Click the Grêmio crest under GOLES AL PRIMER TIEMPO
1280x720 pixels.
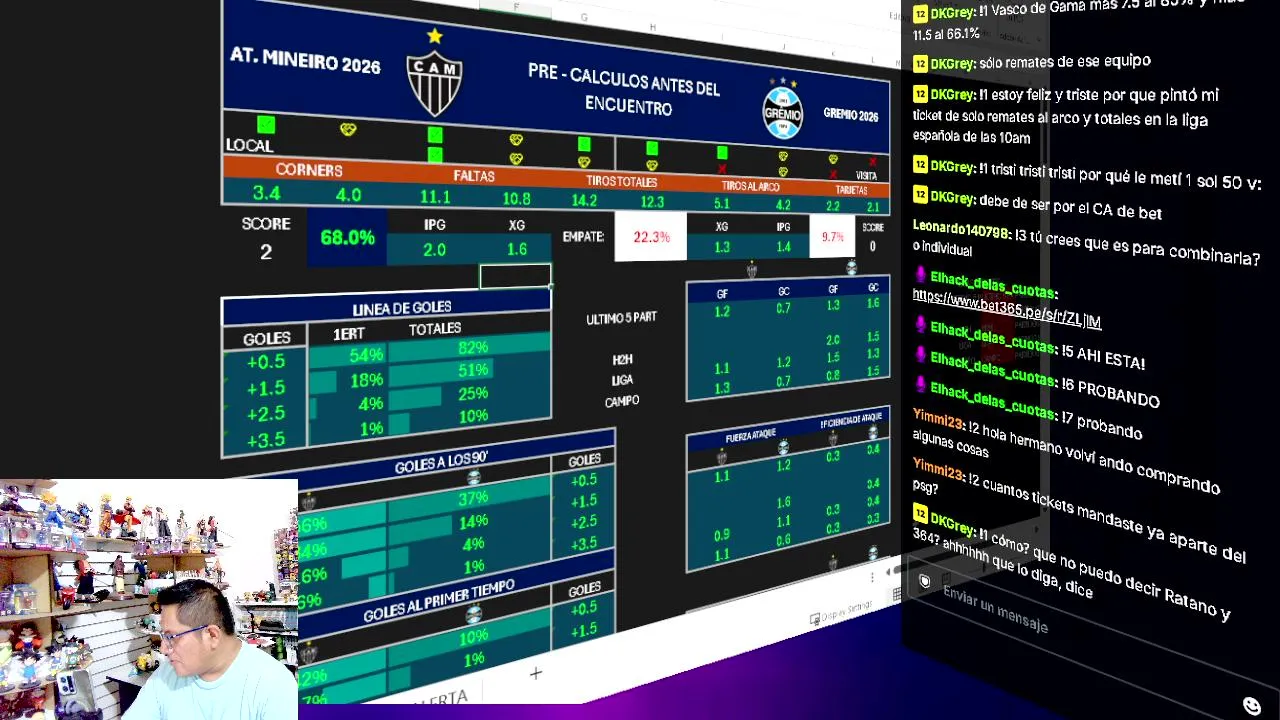(474, 612)
